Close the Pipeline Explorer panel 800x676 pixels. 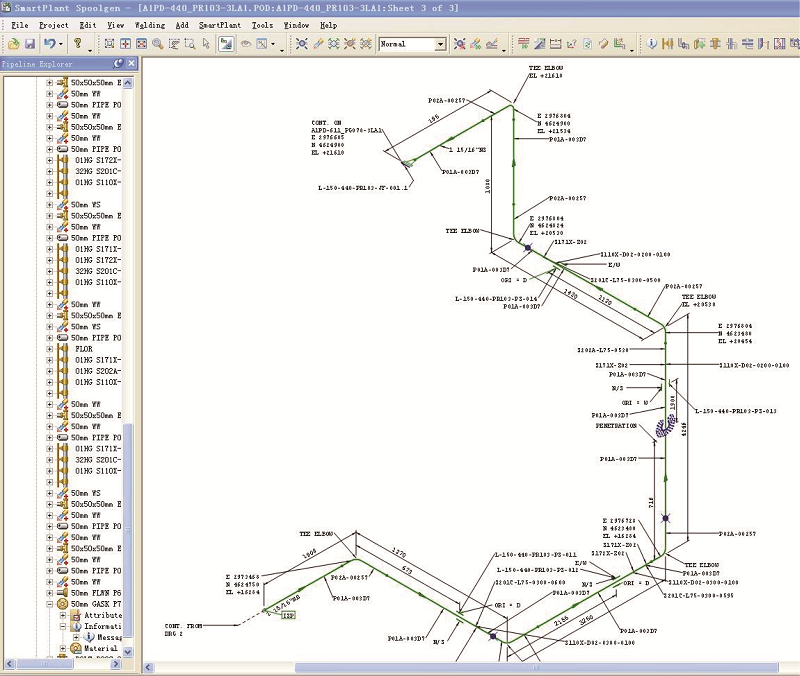click(132, 63)
